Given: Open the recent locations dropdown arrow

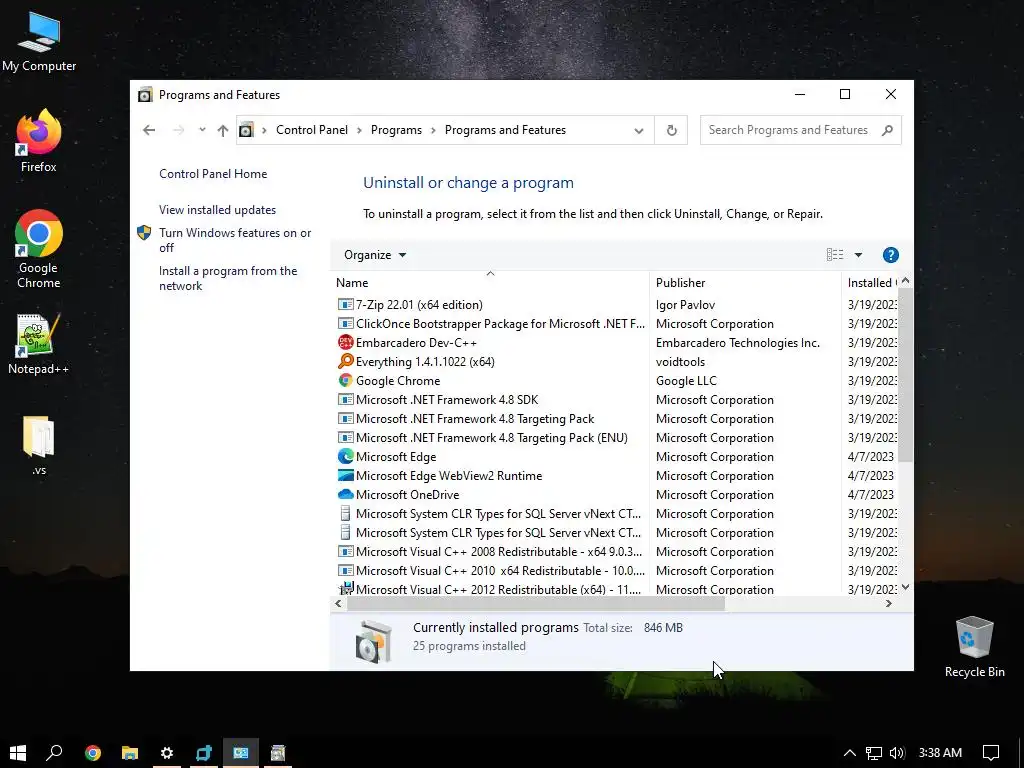Looking at the screenshot, I should pyautogui.click(x=202, y=130).
